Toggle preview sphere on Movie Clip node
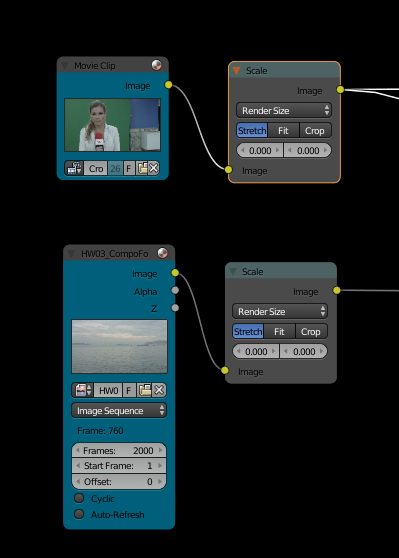 pos(156,65)
